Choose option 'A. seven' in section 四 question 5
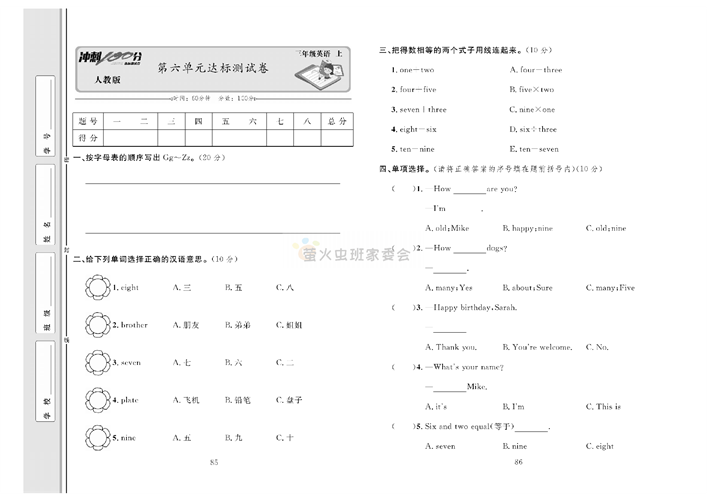 point(440,446)
